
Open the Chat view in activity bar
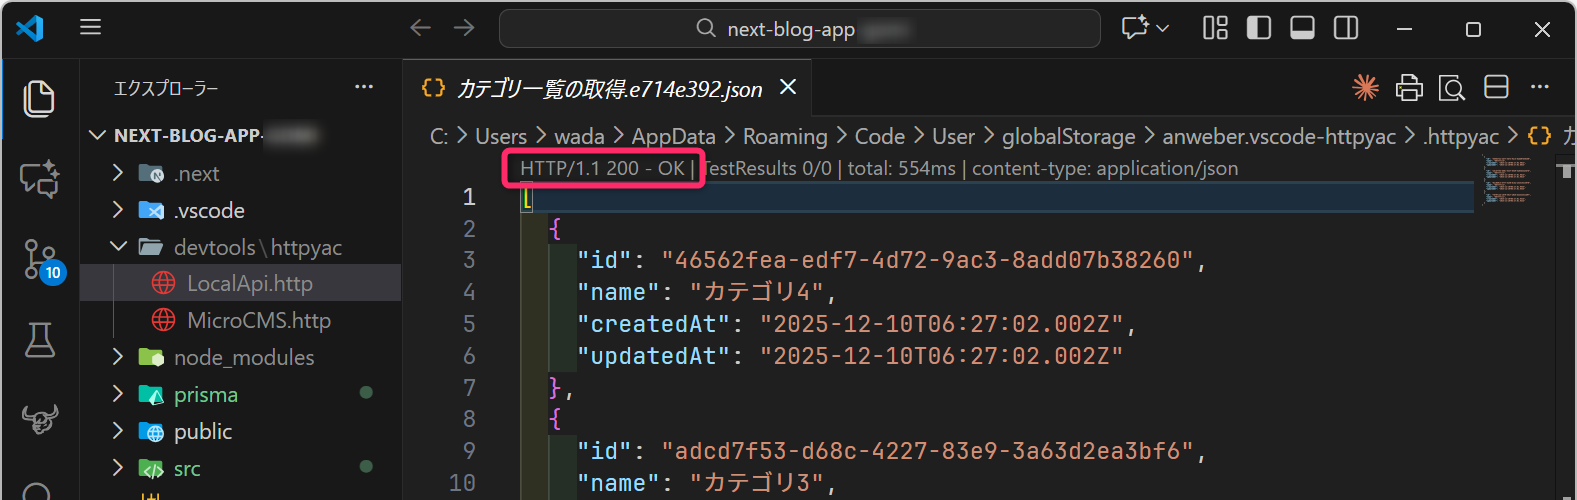[x=39, y=180]
